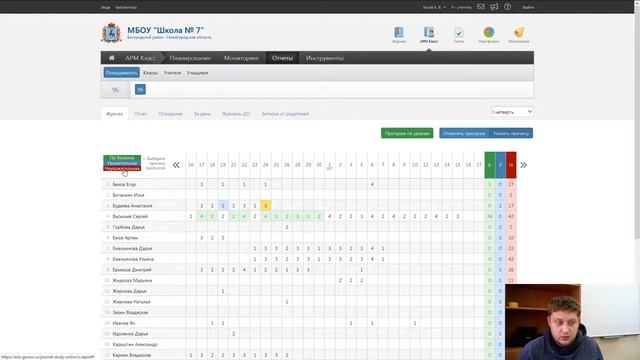Click student name Иванов Ян
This screenshot has height=360, width=640.
click(x=124, y=323)
